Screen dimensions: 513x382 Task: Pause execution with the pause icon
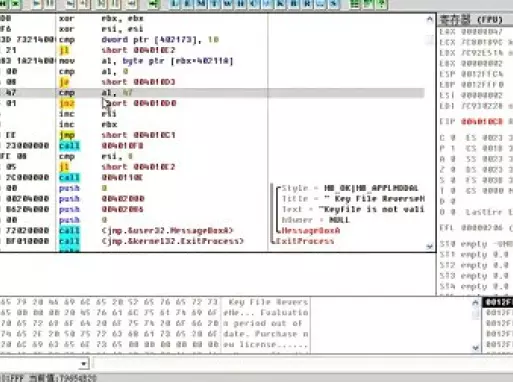[x=49, y=4]
